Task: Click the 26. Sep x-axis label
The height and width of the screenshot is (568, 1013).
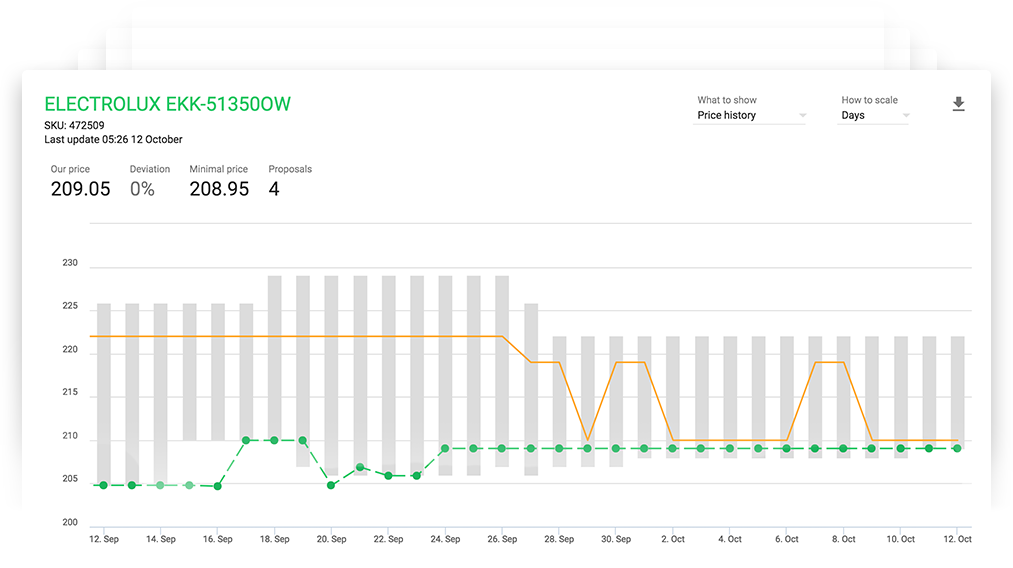Action: (x=502, y=539)
